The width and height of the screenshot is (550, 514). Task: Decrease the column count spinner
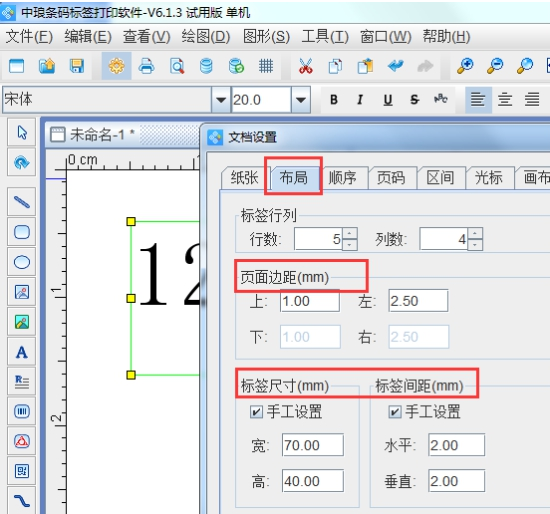coord(475,245)
